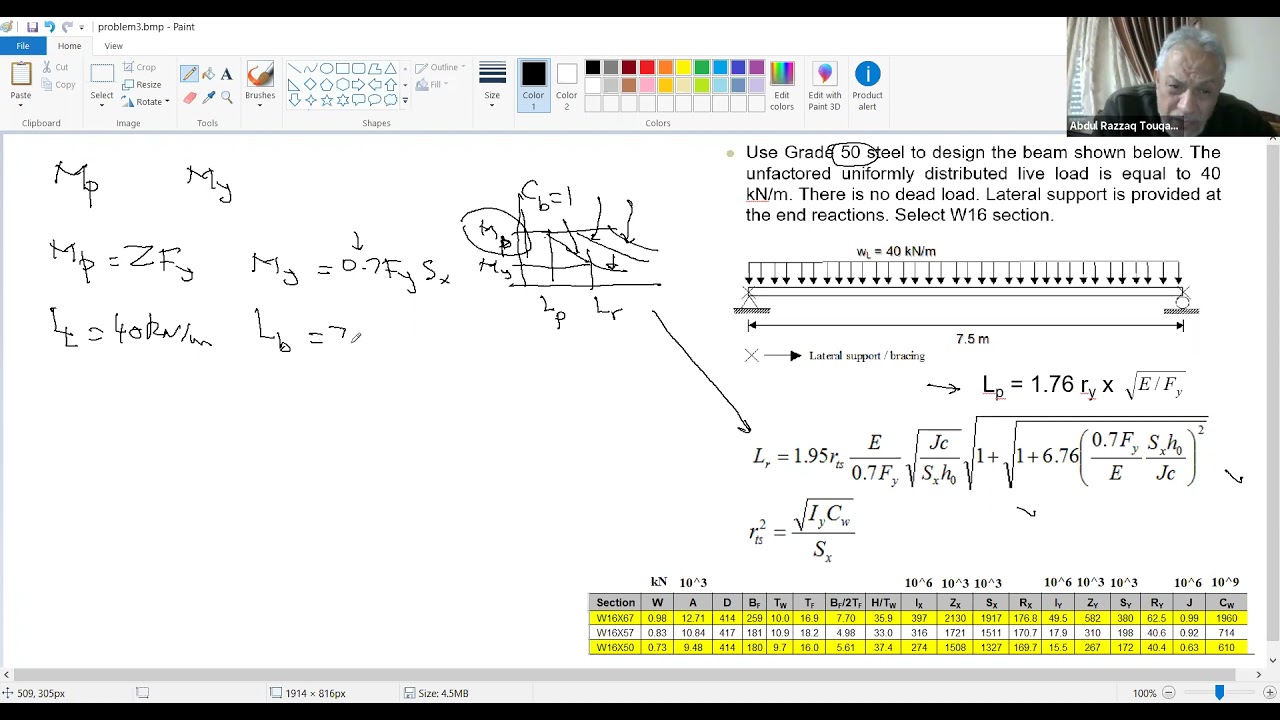Viewport: 1280px width, 720px height.
Task: Save the file from Quick Access toolbar
Action: pos(32,27)
